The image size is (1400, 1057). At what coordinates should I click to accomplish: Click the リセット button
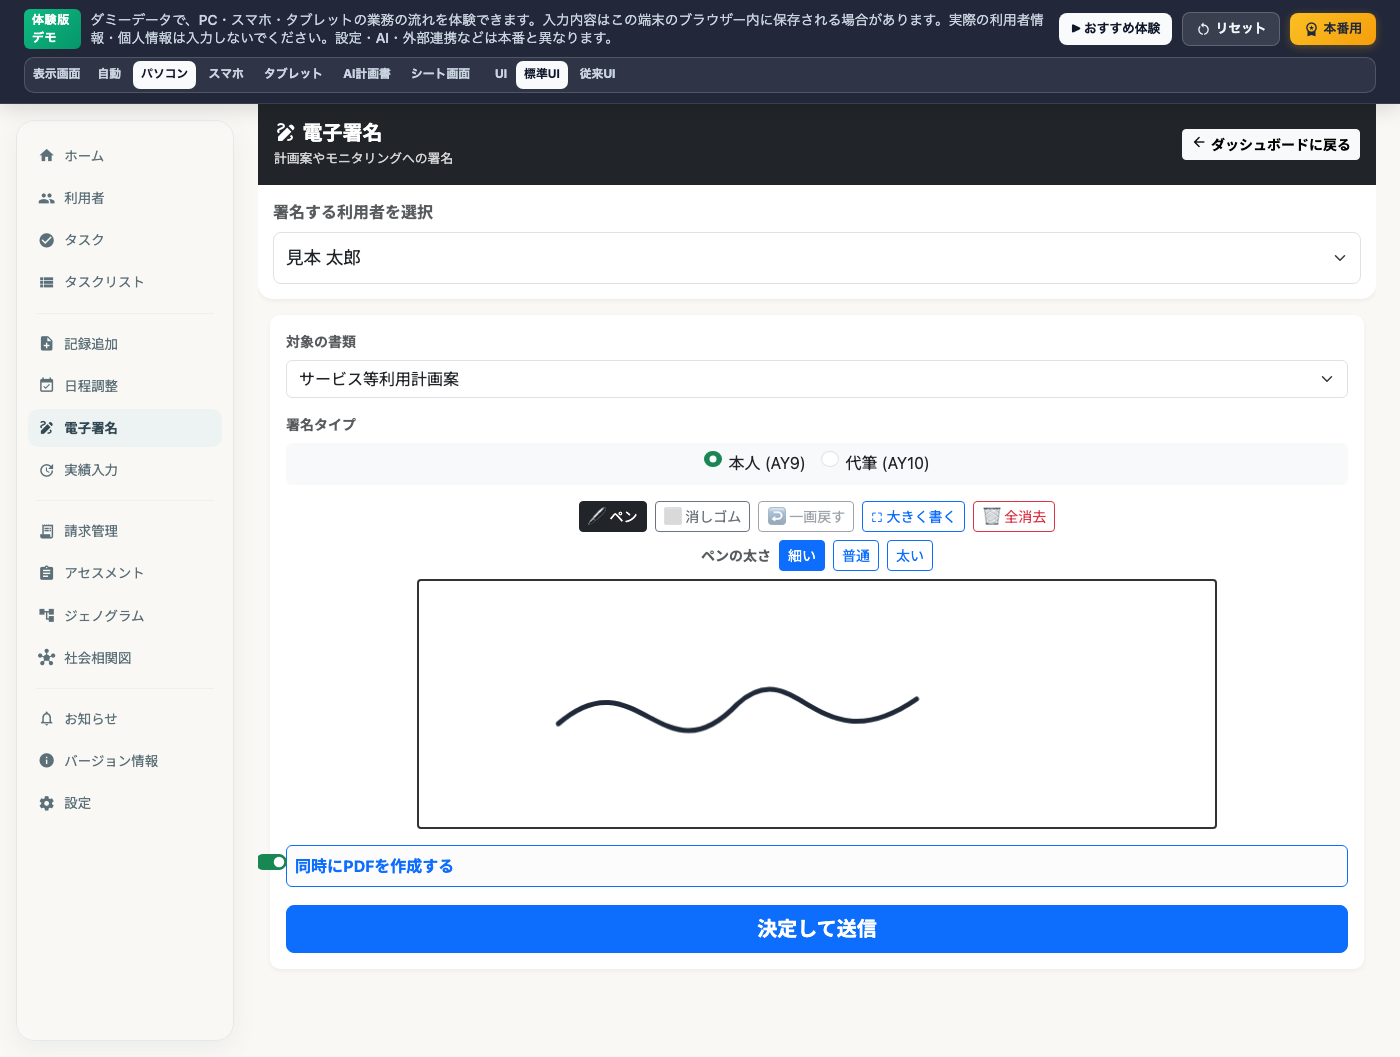1231,29
